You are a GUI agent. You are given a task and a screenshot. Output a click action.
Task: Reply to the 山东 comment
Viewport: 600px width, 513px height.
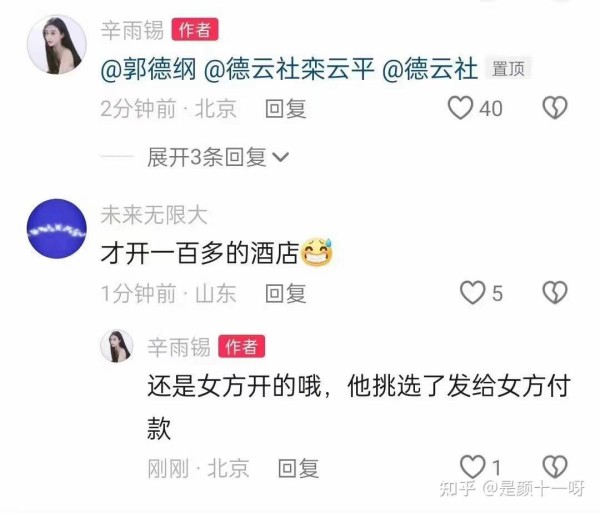pyautogui.click(x=286, y=293)
